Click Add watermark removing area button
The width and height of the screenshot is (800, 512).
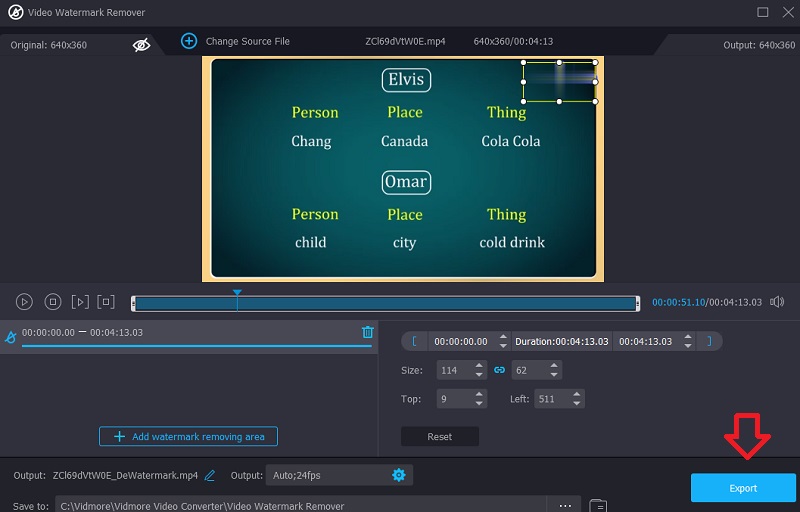click(x=188, y=437)
